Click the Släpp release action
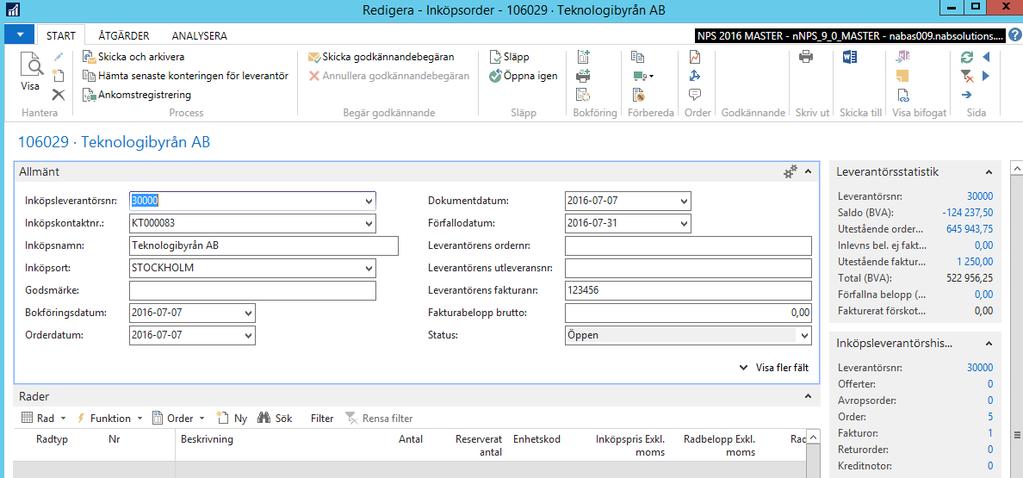 pos(510,57)
